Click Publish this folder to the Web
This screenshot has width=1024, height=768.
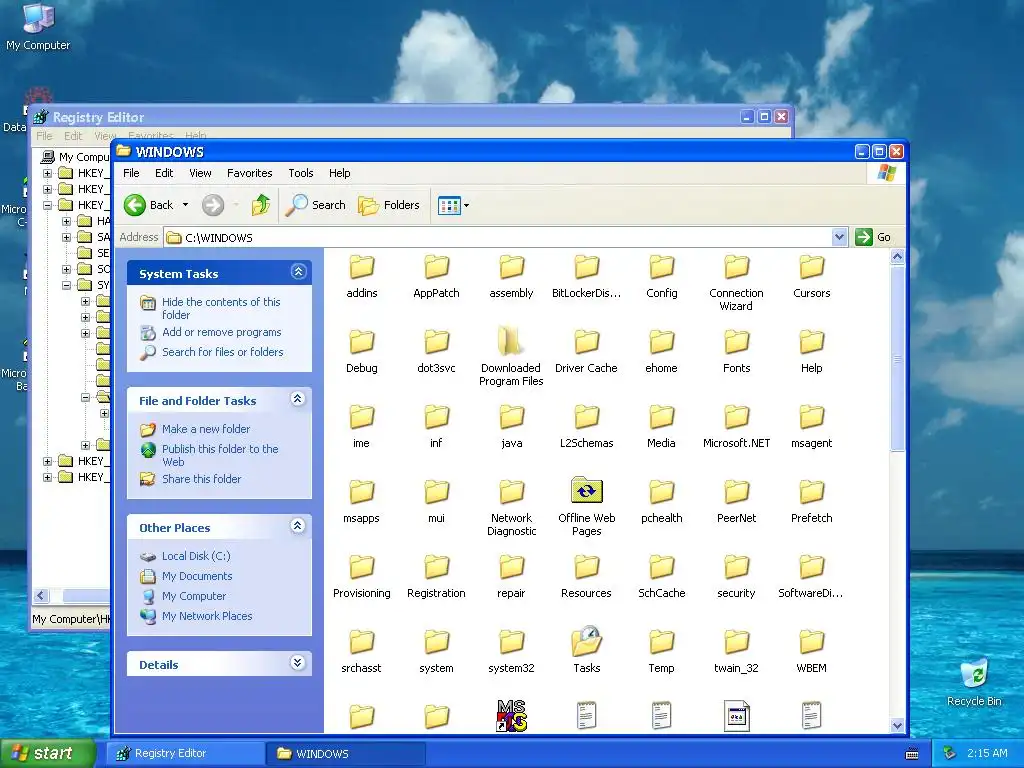(x=220, y=455)
